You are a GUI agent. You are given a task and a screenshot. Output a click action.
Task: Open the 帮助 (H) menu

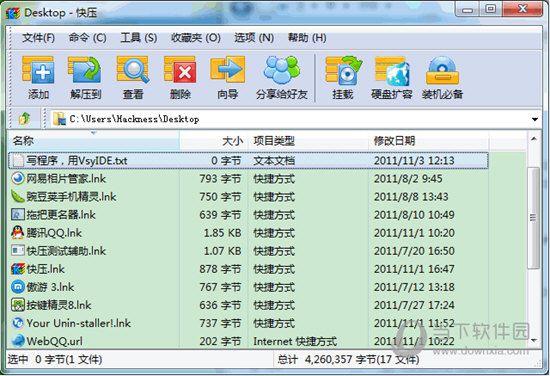coord(307,38)
